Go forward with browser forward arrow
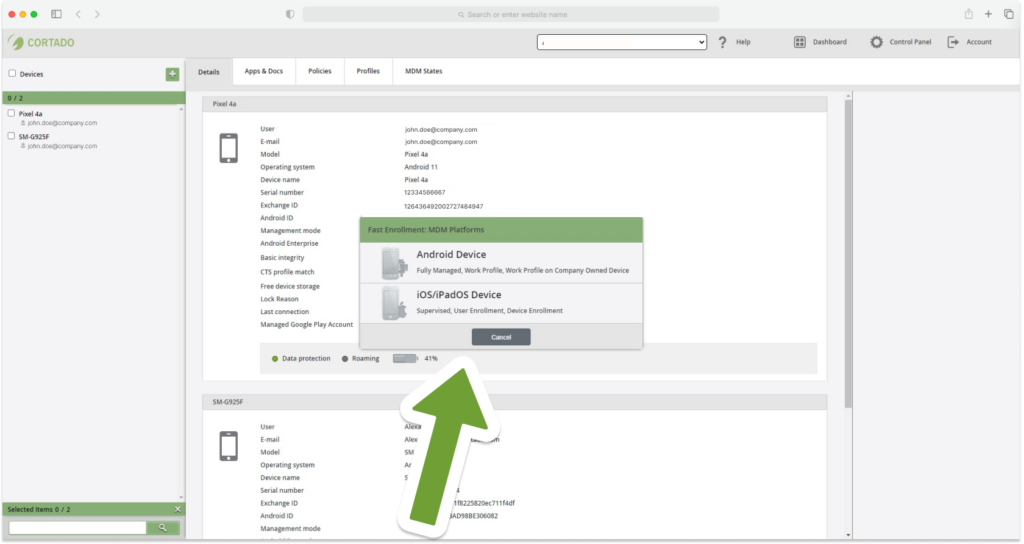The height and width of the screenshot is (544, 1024). point(97,14)
